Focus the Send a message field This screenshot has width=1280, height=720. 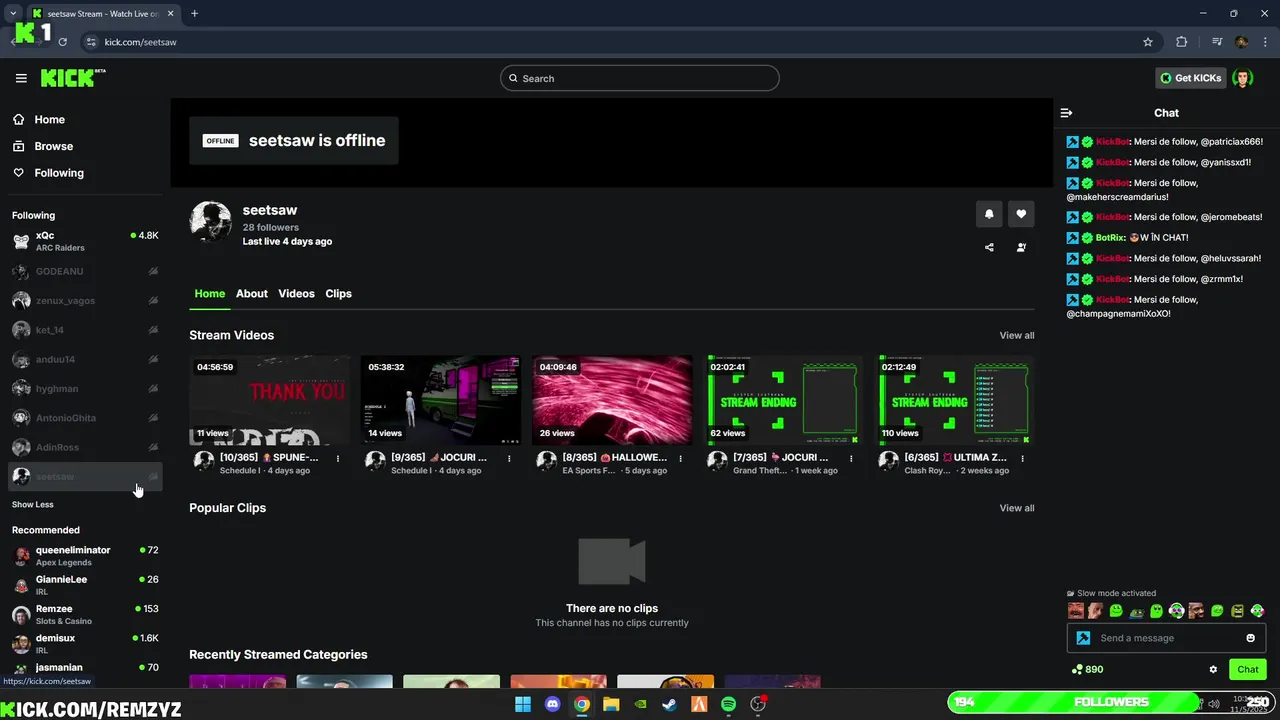(1168, 638)
